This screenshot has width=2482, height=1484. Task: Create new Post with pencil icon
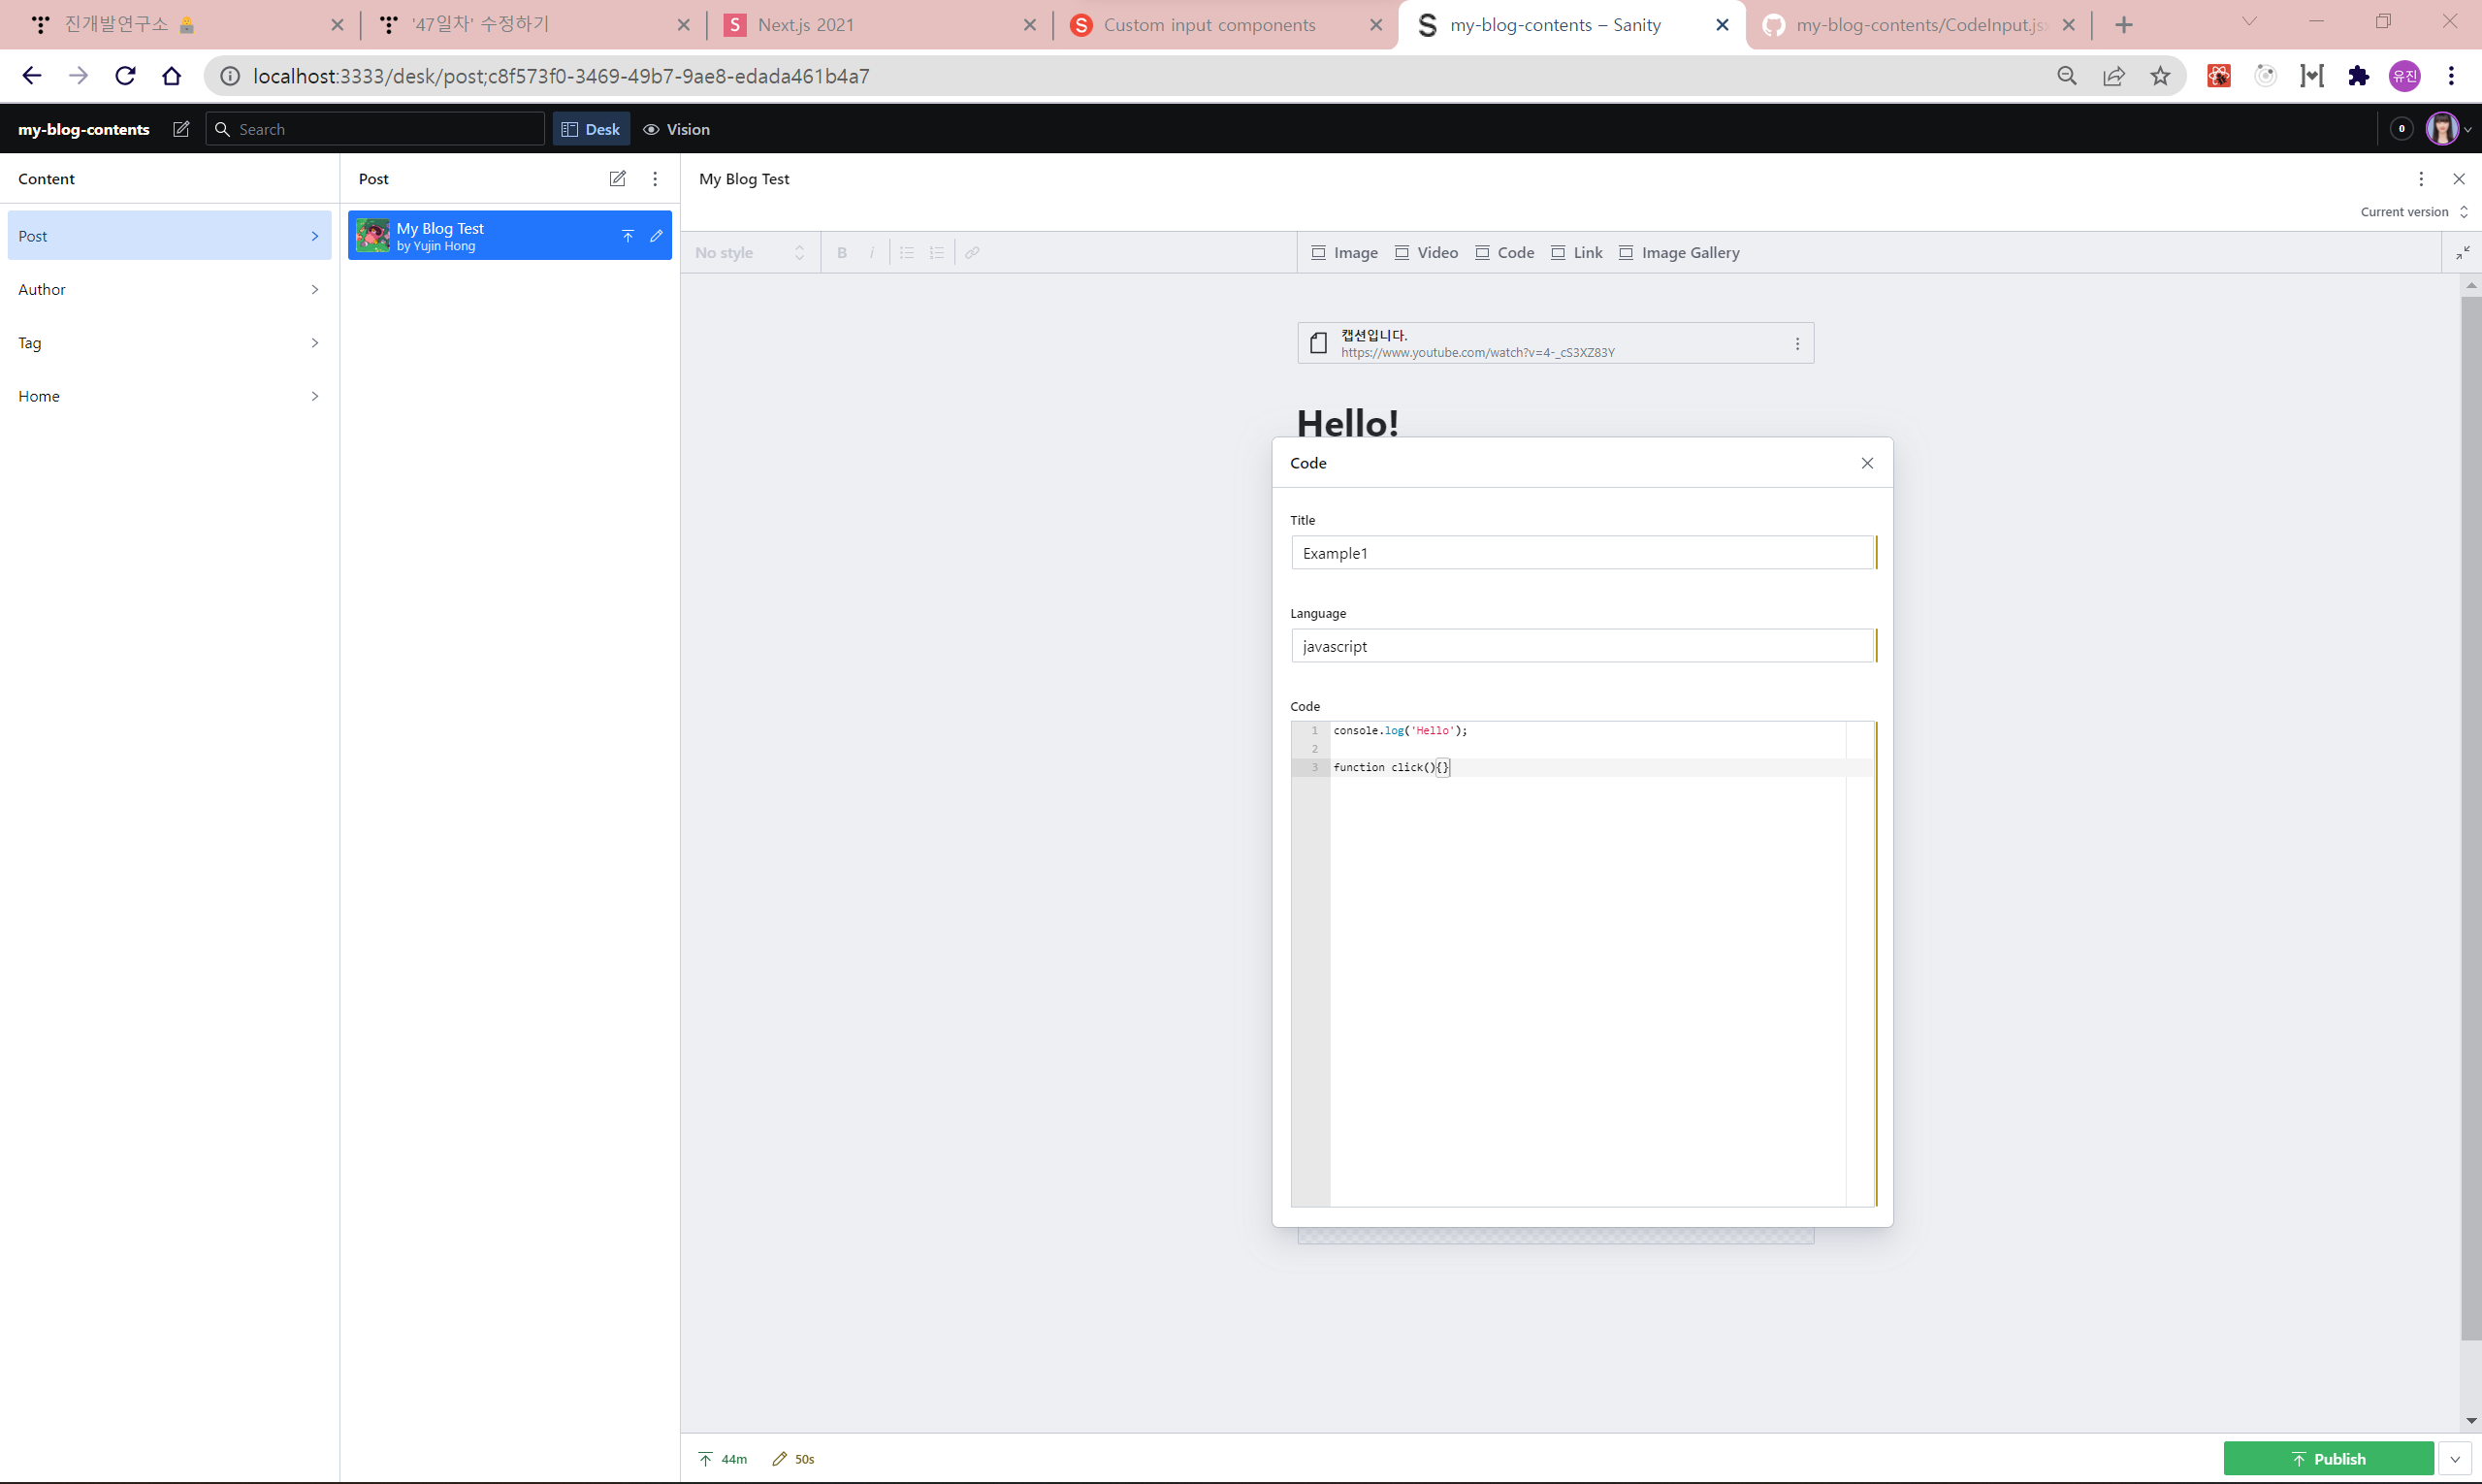pos(617,179)
